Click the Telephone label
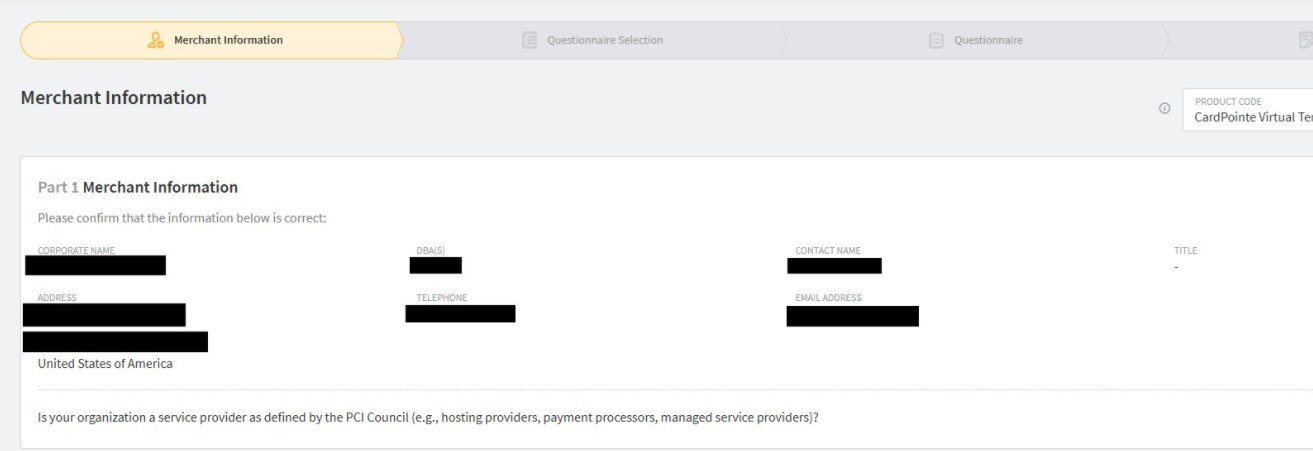The image size is (1313, 451). tap(441, 298)
